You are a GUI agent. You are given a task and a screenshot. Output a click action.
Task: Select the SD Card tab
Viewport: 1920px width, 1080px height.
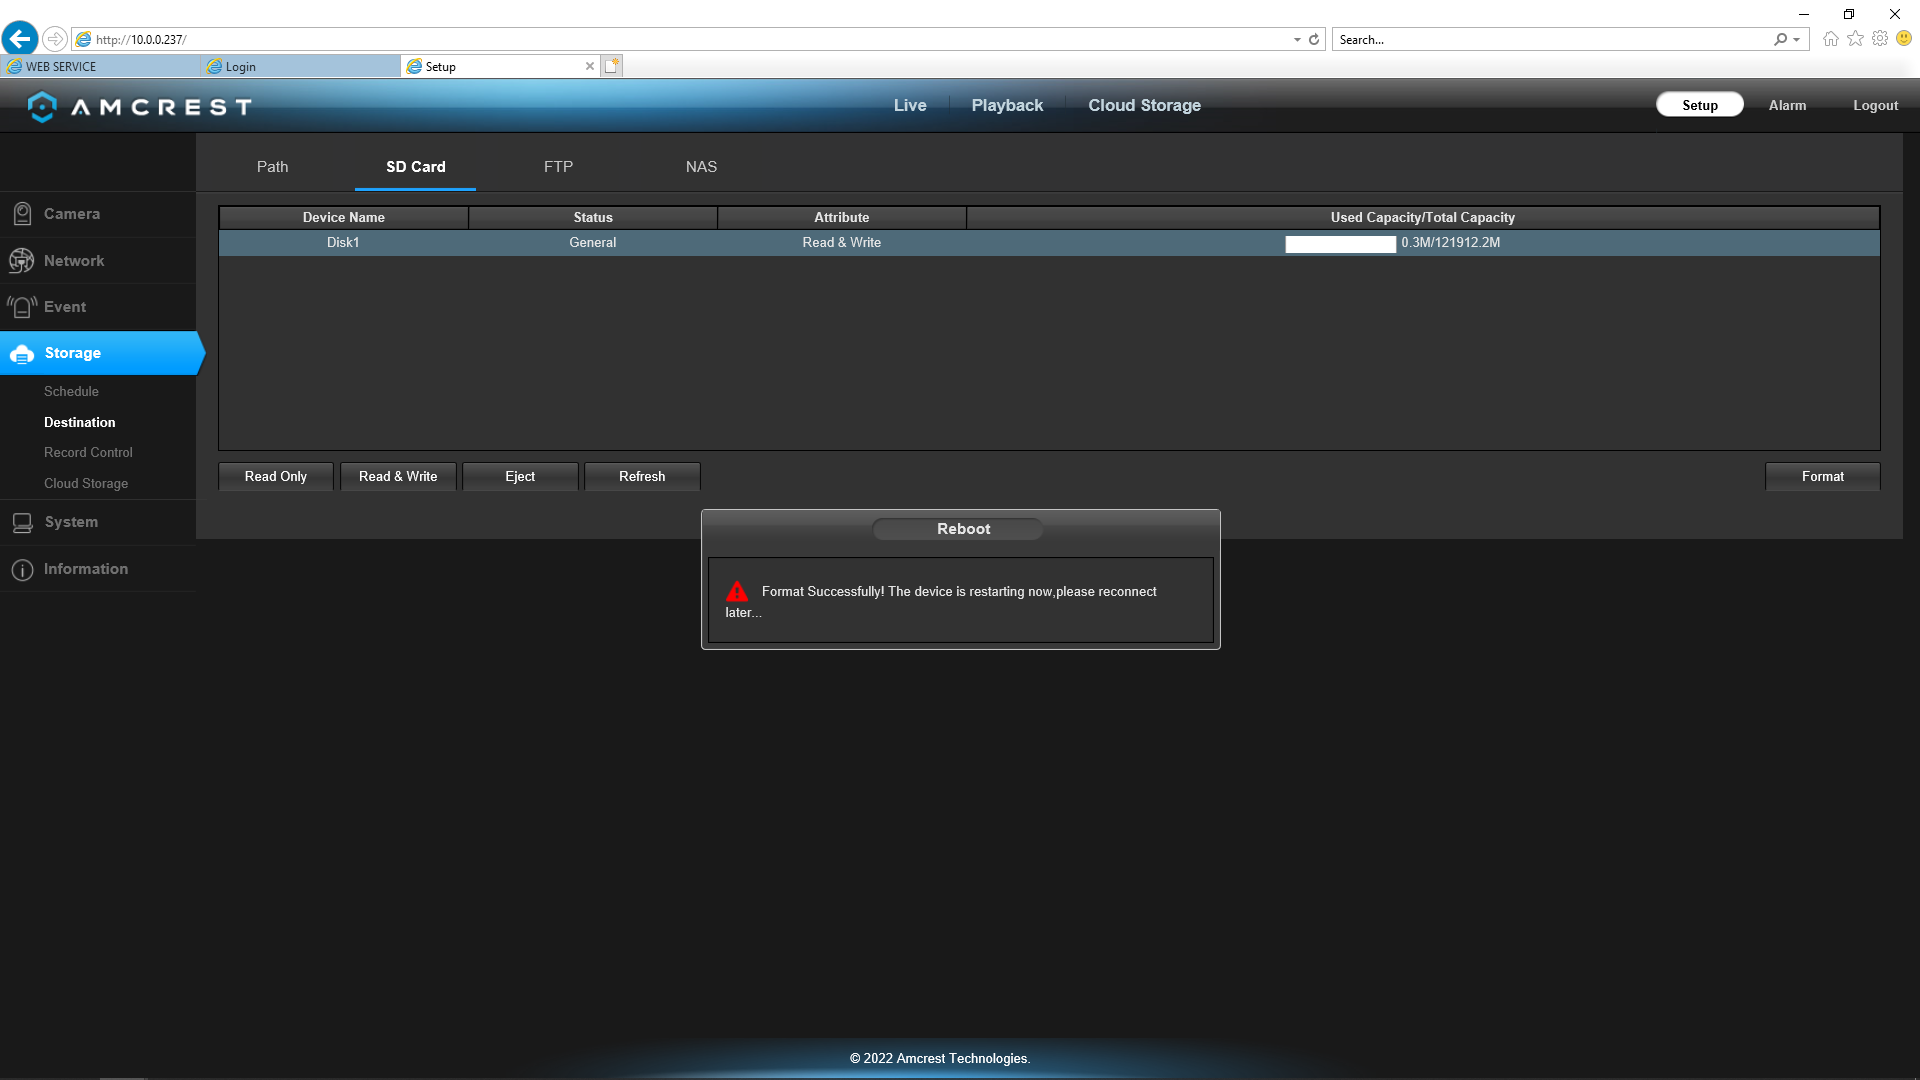pyautogui.click(x=416, y=167)
